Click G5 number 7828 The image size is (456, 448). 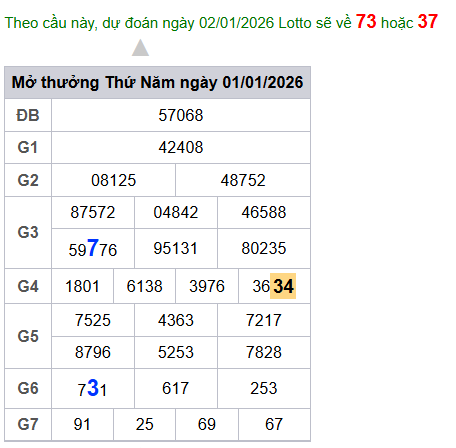pyautogui.click(x=264, y=352)
